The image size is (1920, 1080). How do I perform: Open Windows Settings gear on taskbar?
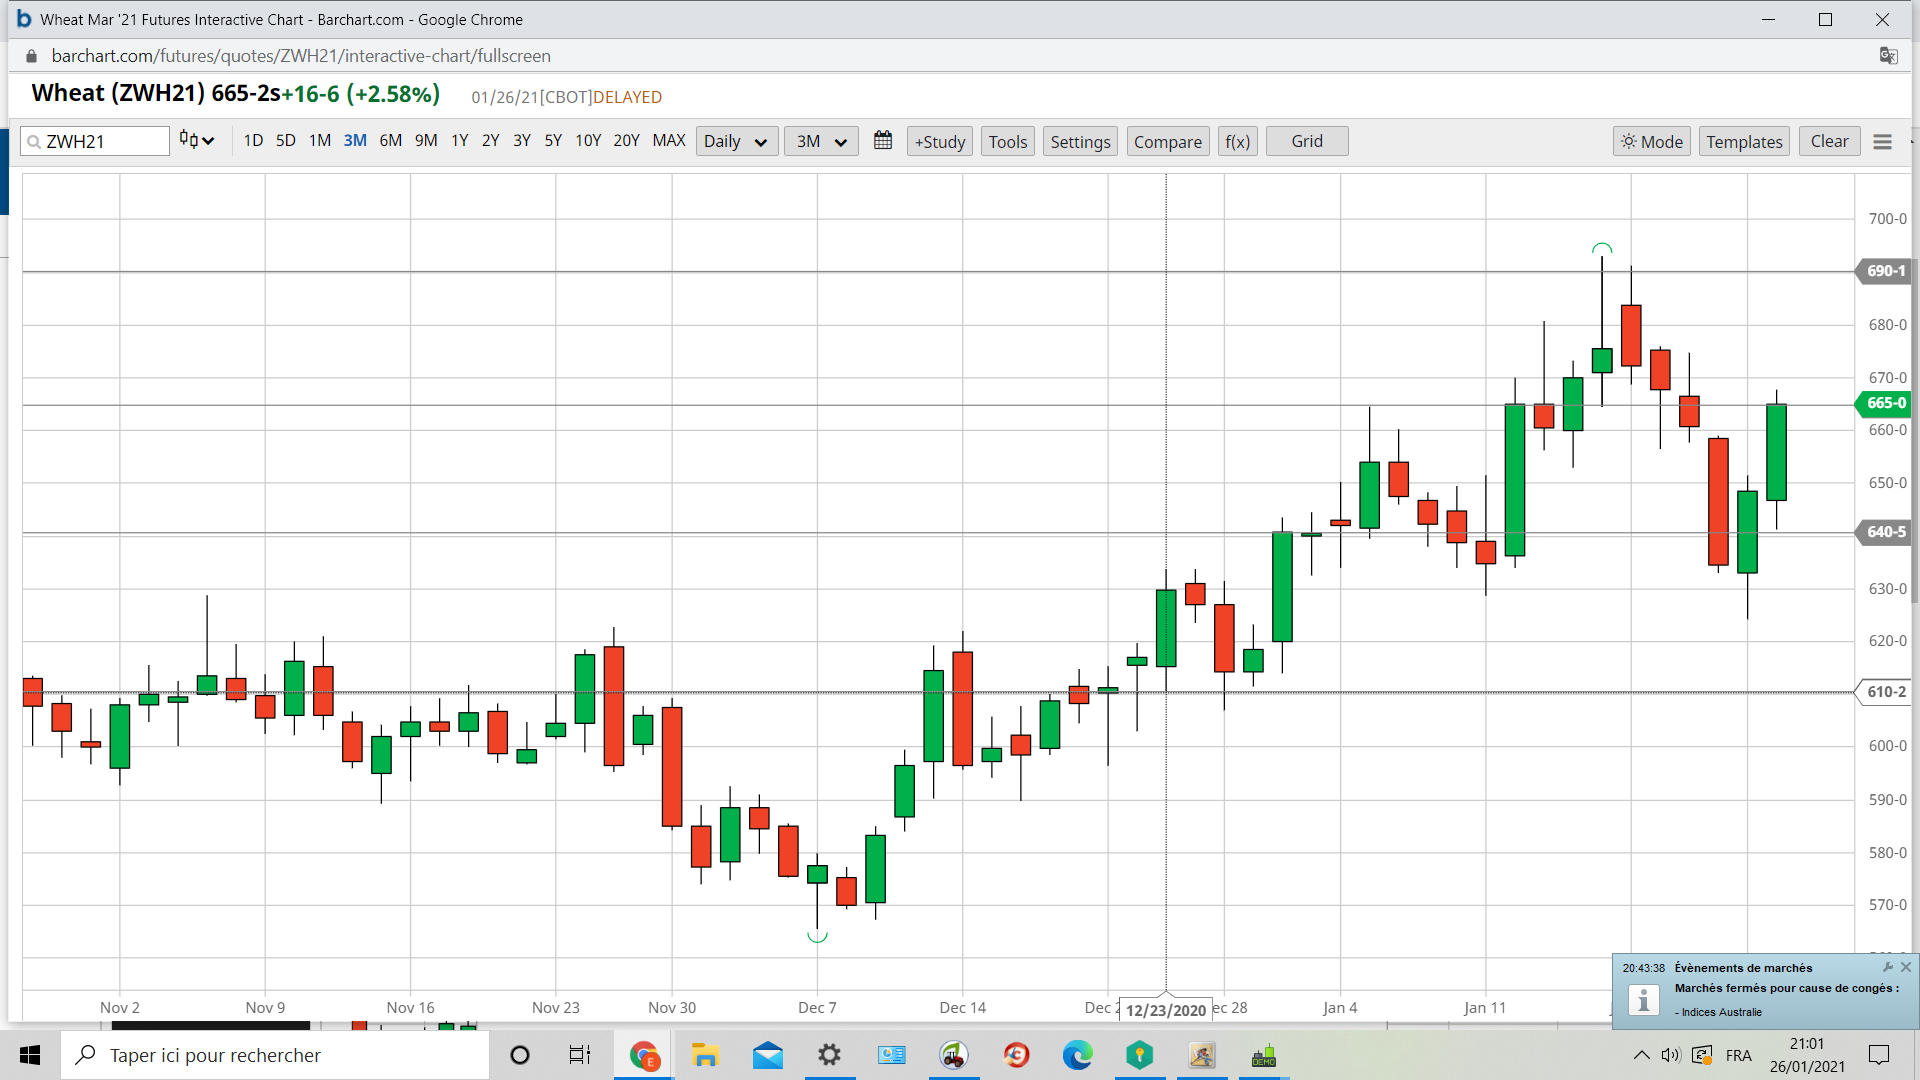tap(830, 1055)
